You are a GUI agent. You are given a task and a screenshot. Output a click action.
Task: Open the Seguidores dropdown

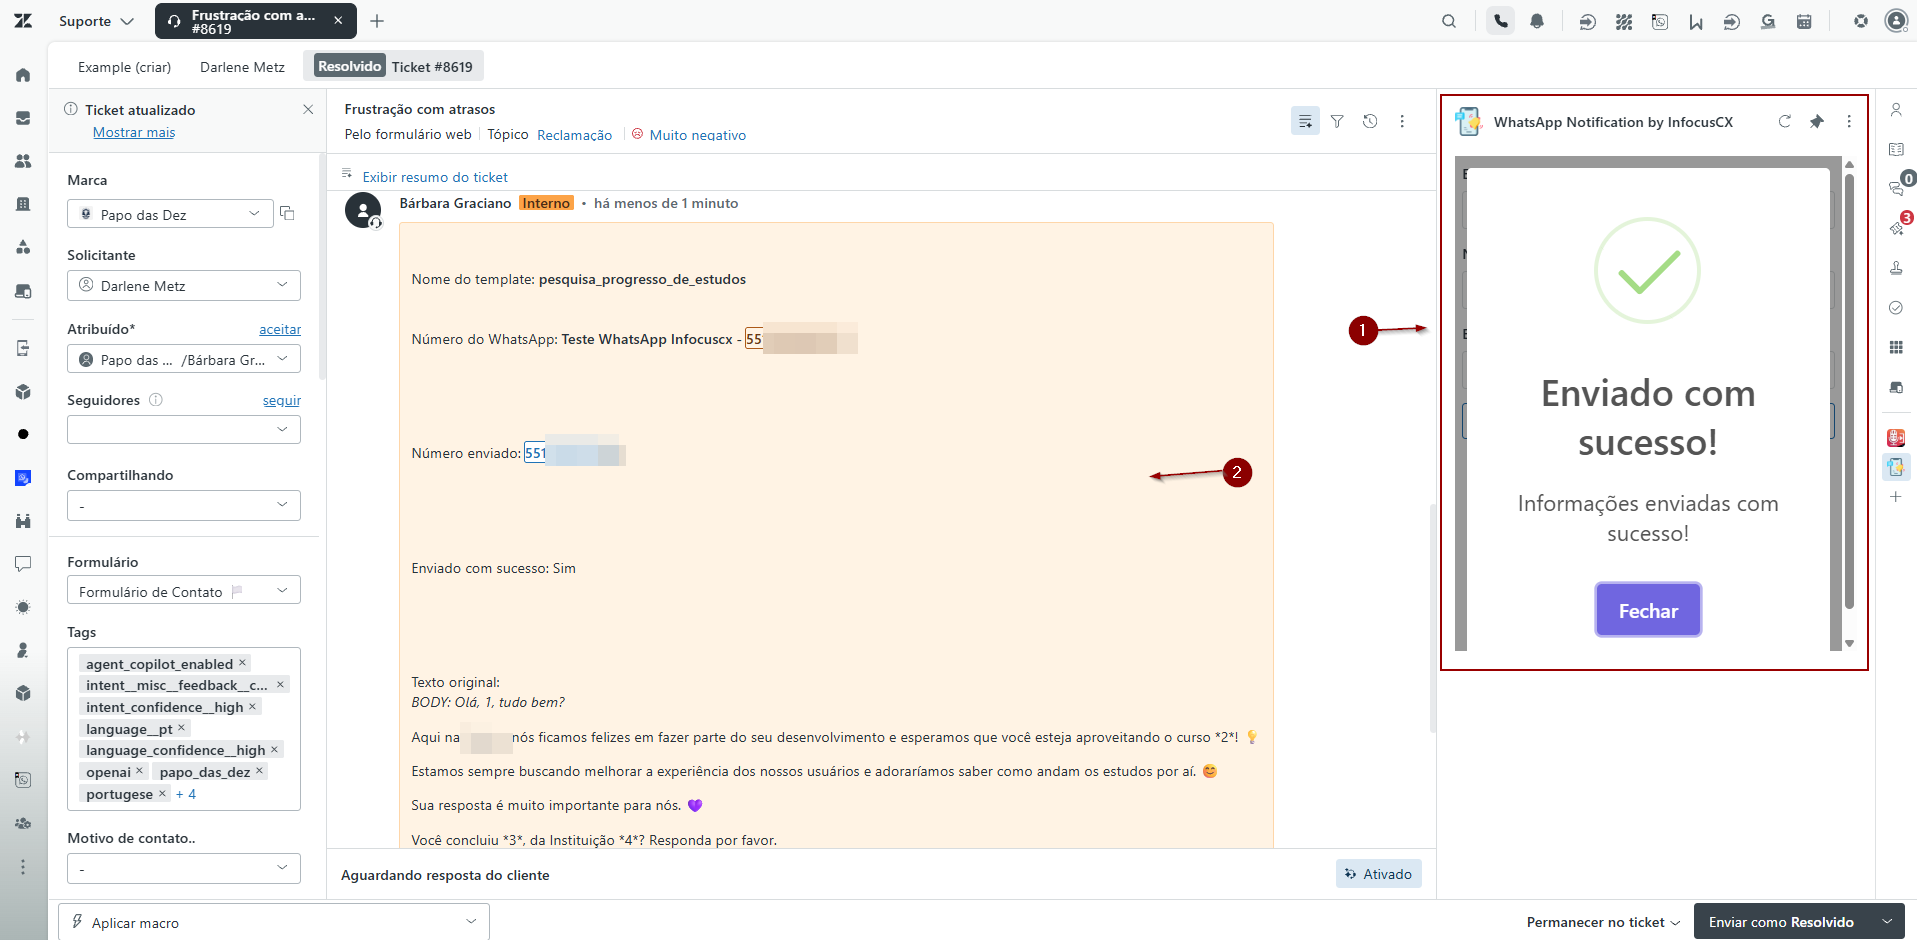click(x=184, y=429)
